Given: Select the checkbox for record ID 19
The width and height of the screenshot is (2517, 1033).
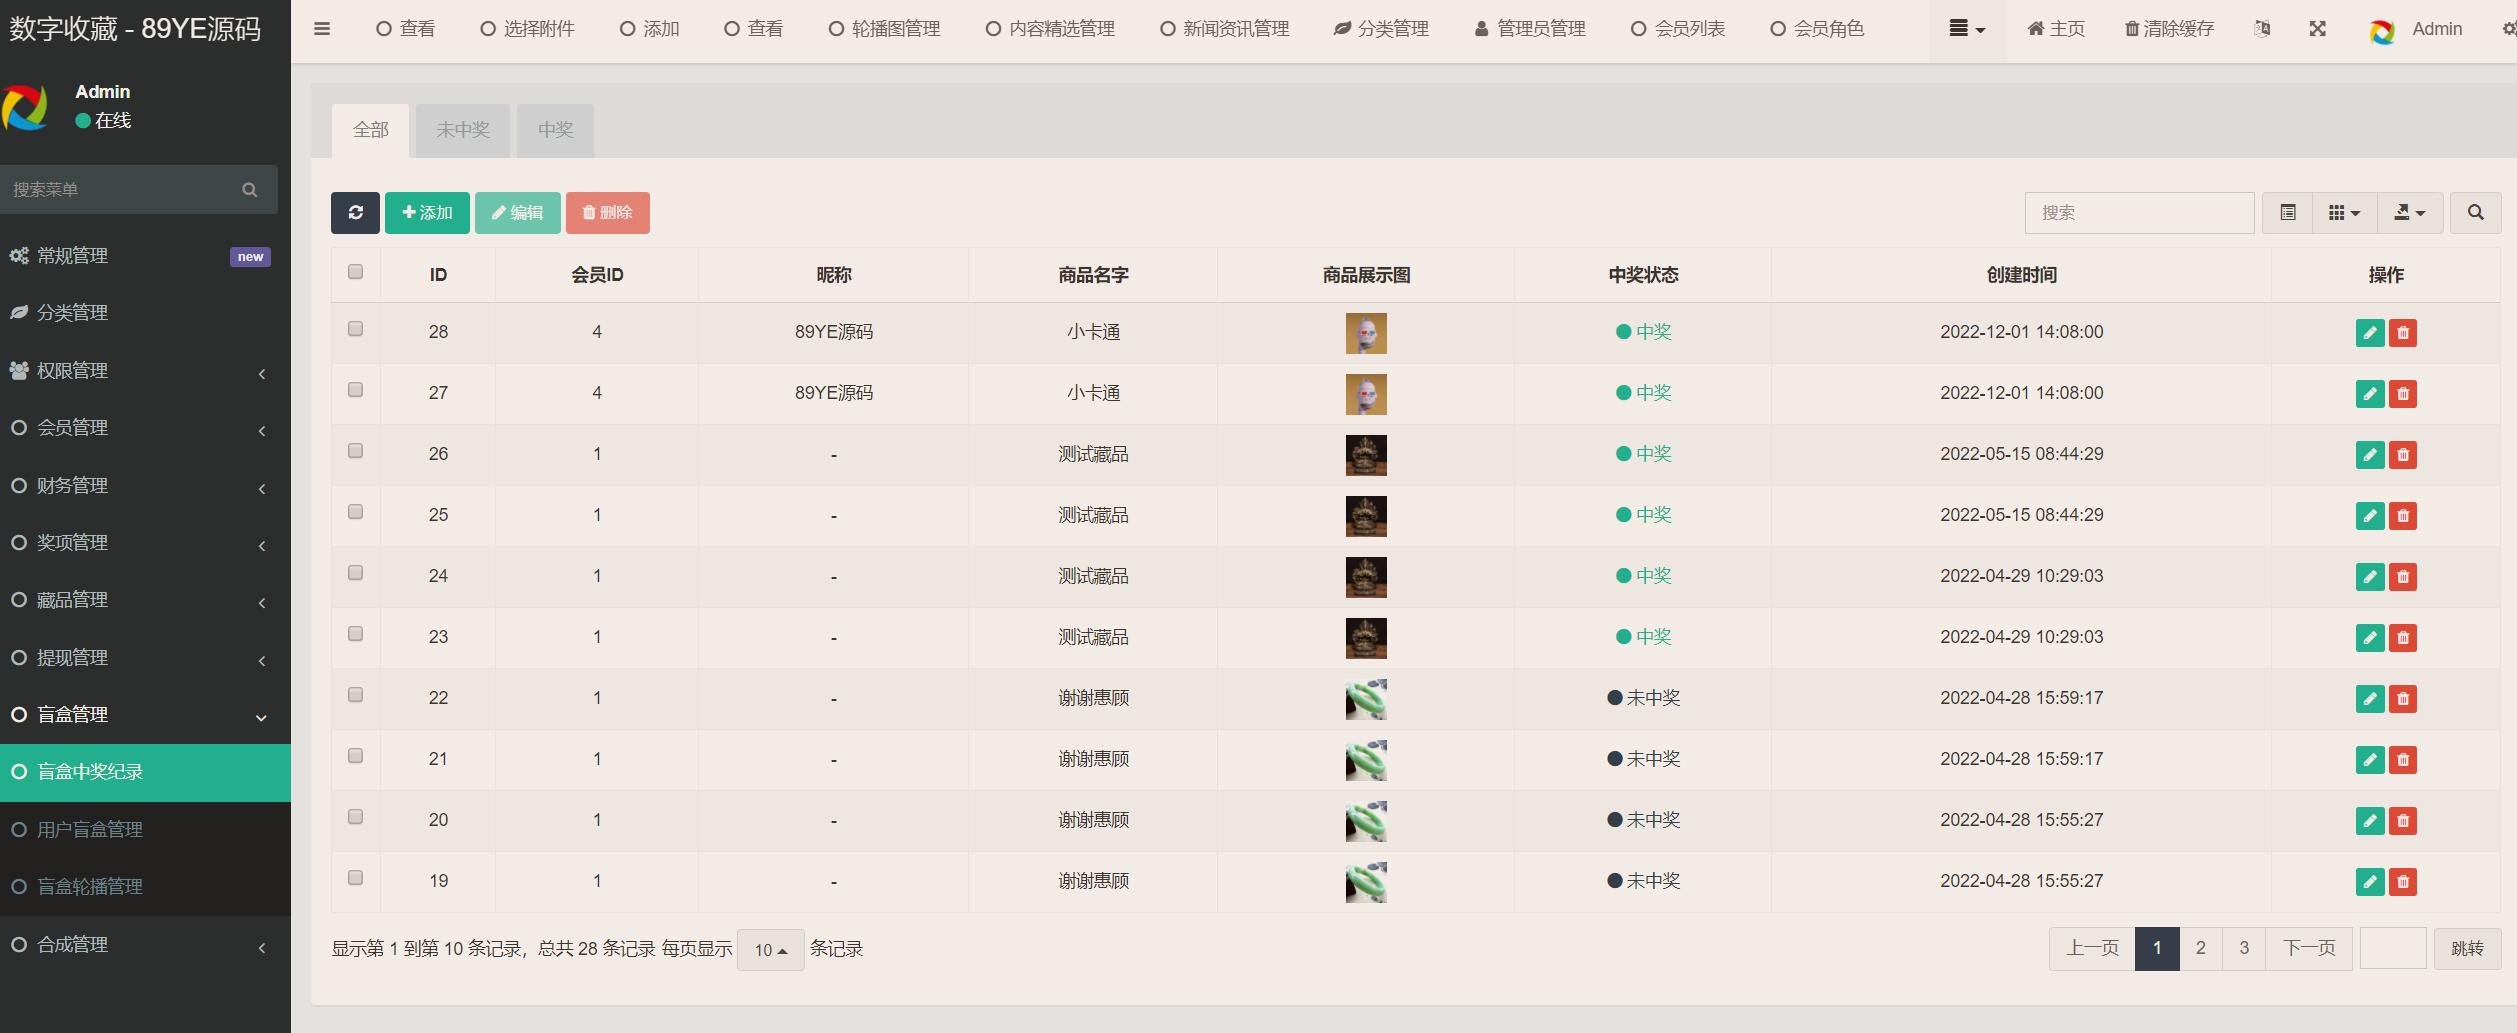Looking at the screenshot, I should coord(355,878).
